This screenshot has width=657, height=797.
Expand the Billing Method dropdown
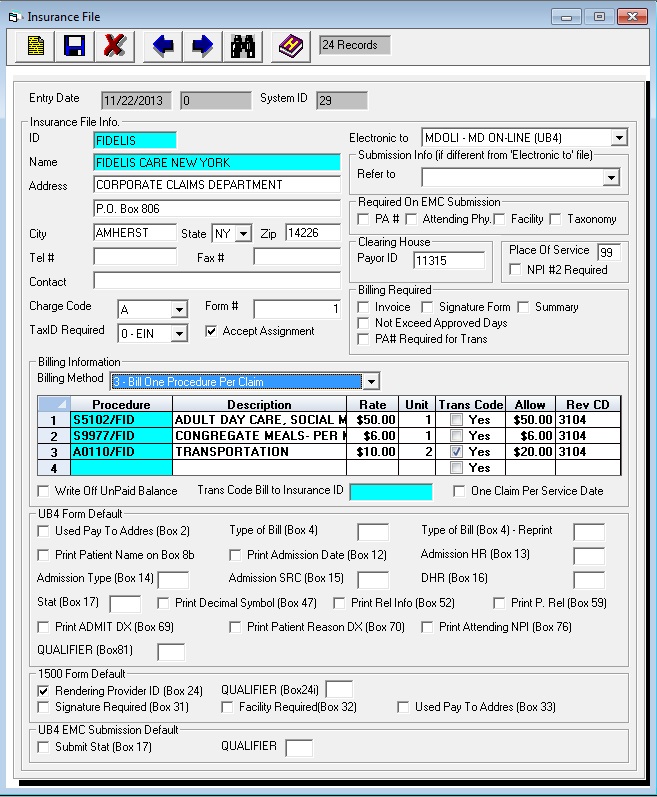click(x=371, y=381)
